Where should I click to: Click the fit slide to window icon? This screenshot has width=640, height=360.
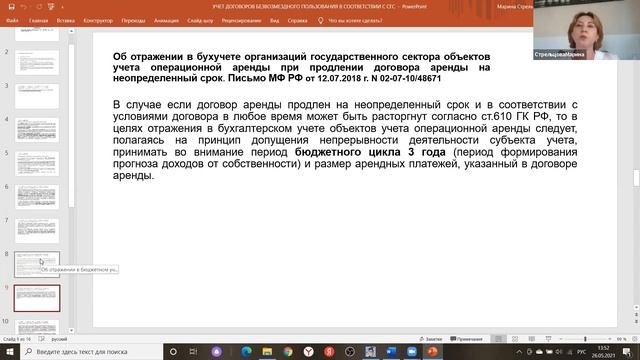(x=635, y=339)
